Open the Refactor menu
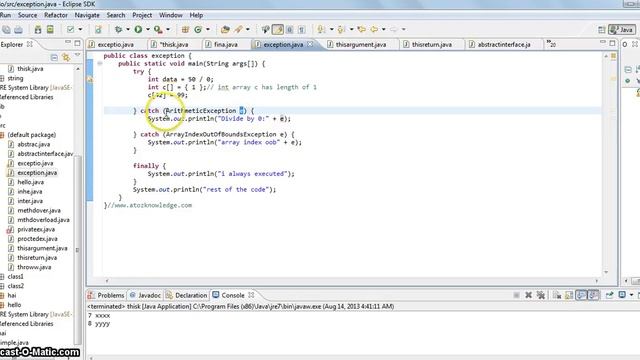Viewport: 640px width, 360px height. 56,15
